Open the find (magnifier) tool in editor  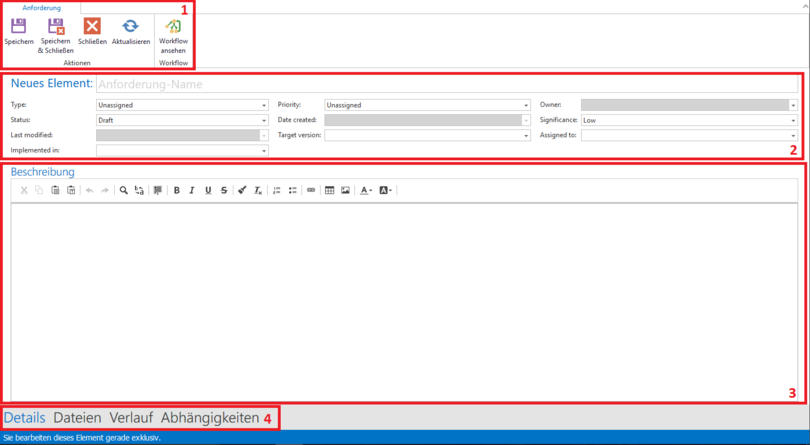[124, 190]
